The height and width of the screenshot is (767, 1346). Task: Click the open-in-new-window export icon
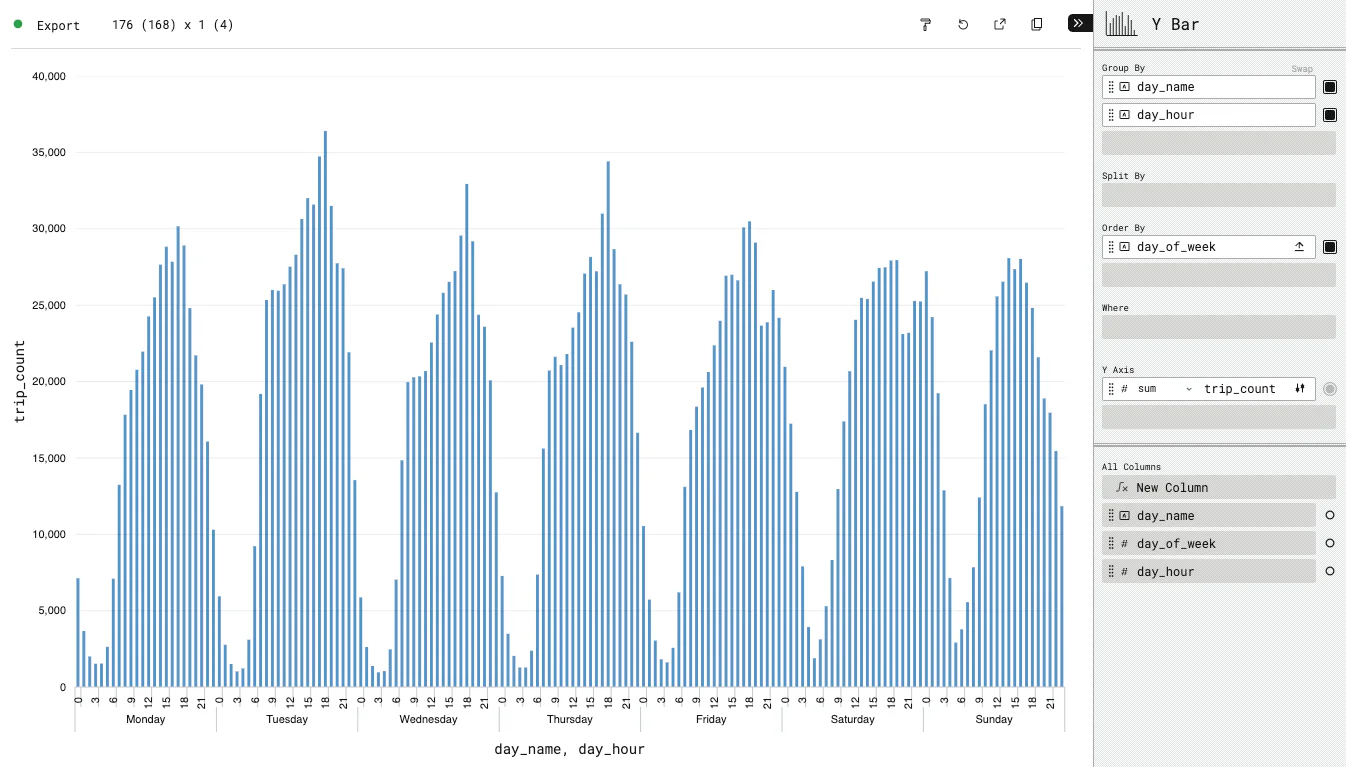coord(1000,24)
